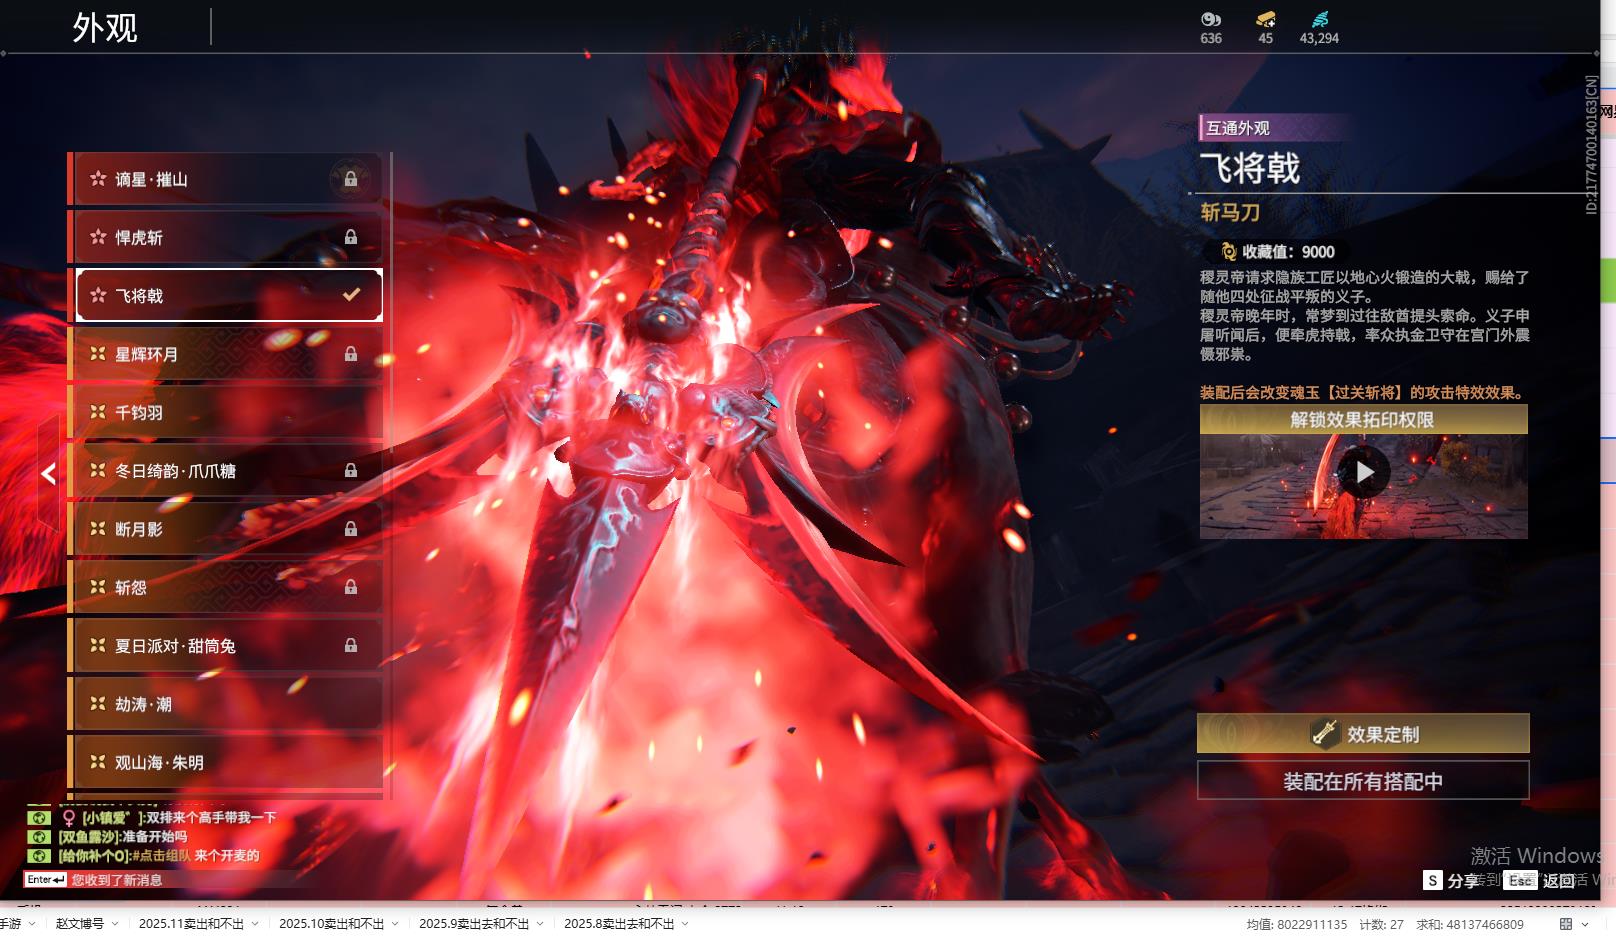Viewport: 1616px width, 939px height.
Task: Click the 装配在所有搭配中 button
Action: point(1362,781)
